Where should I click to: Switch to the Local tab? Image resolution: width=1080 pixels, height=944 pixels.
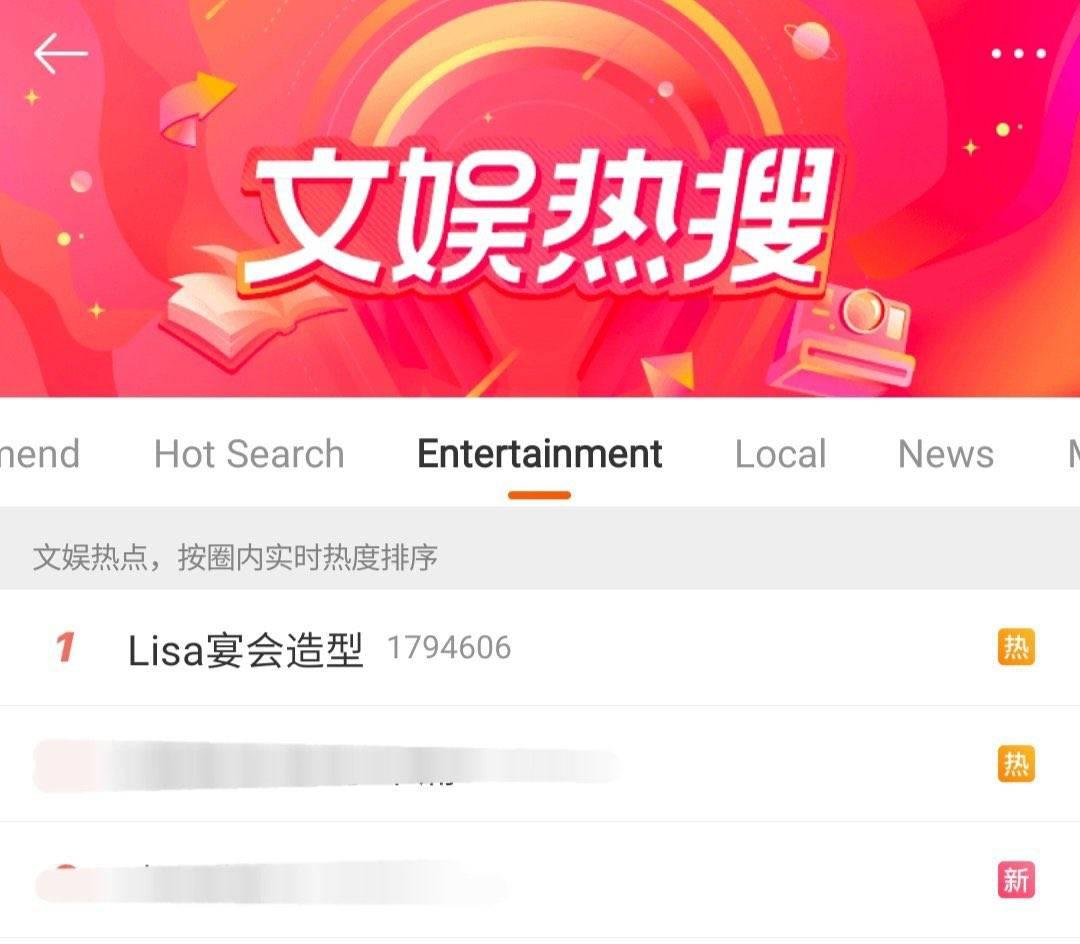point(780,454)
